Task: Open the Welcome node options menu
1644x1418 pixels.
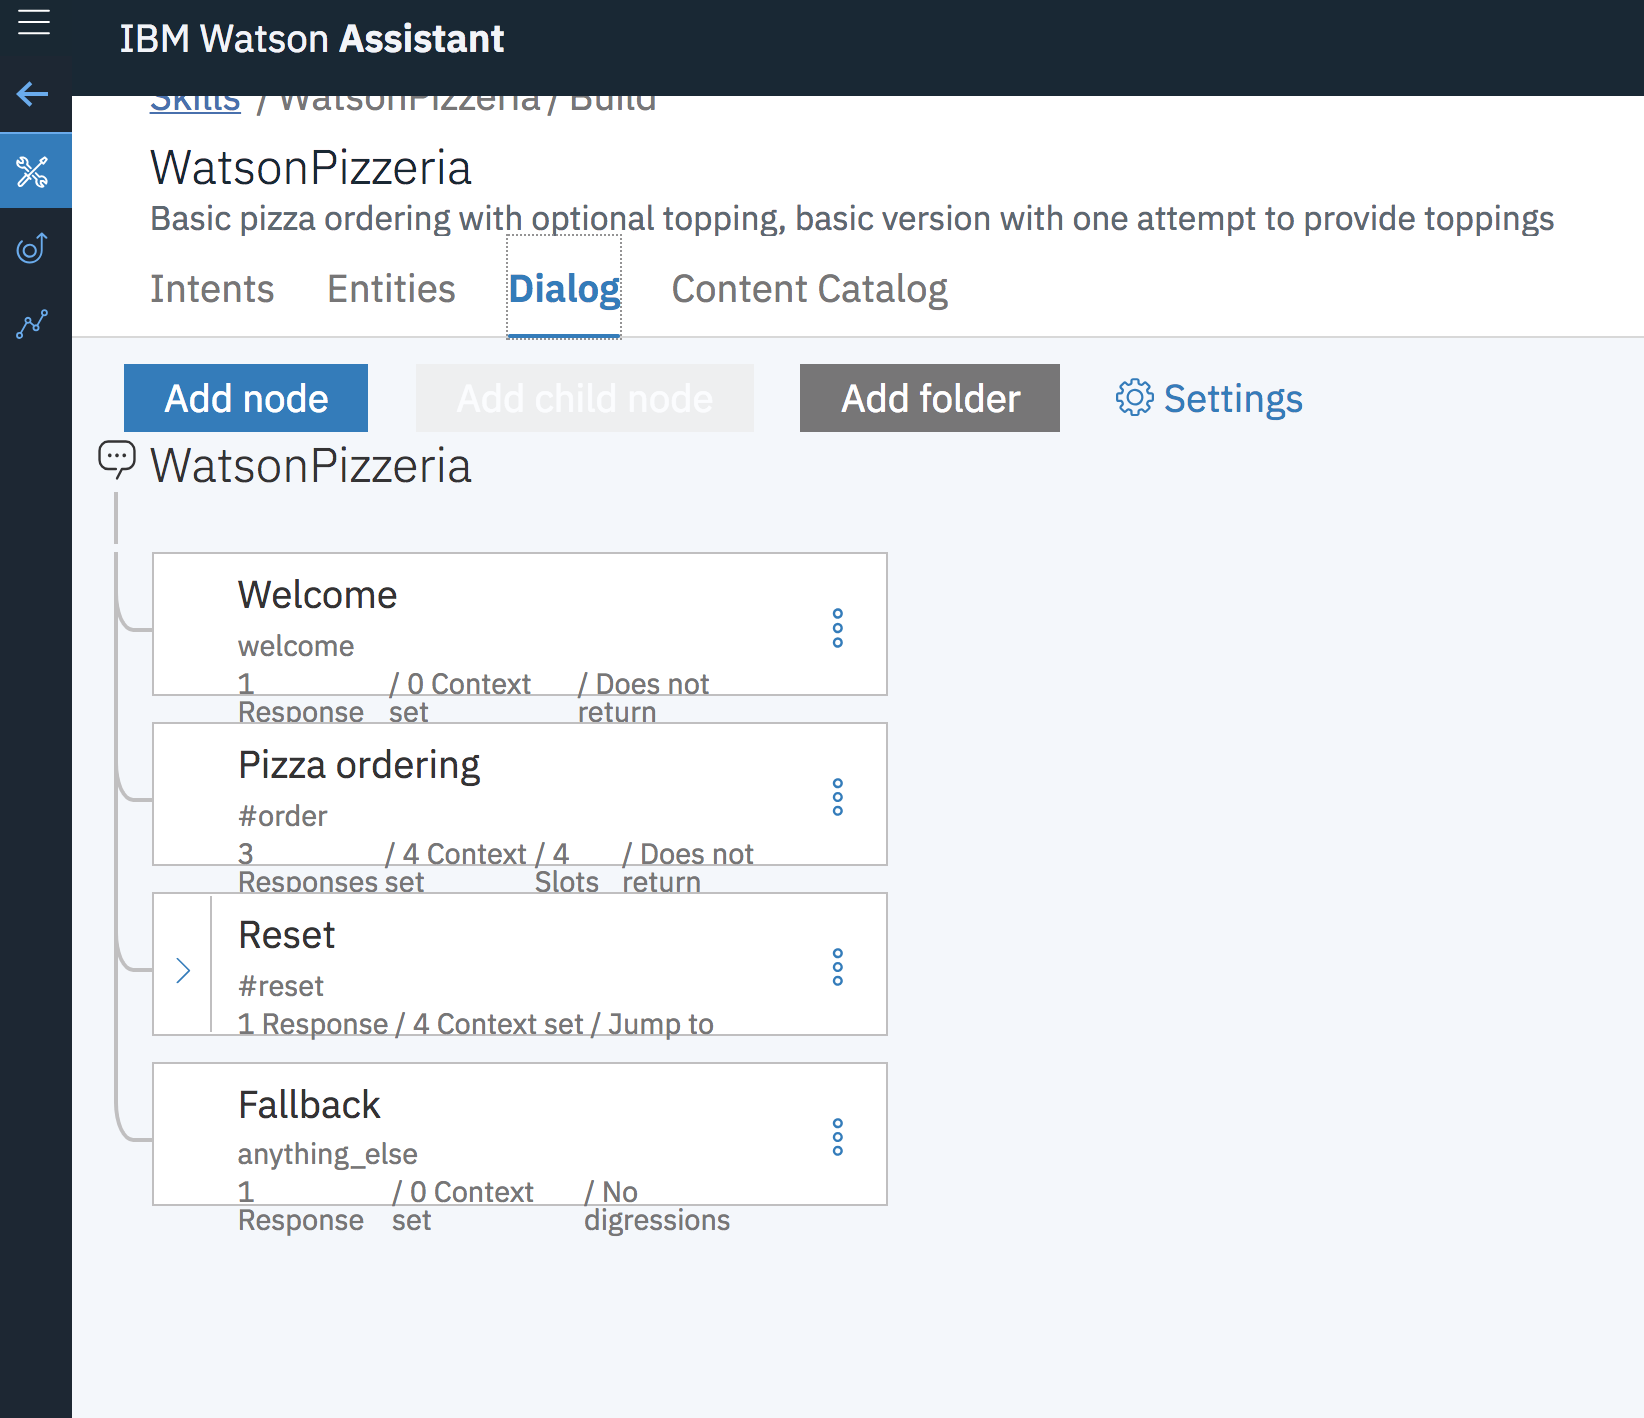Action: pos(838,628)
